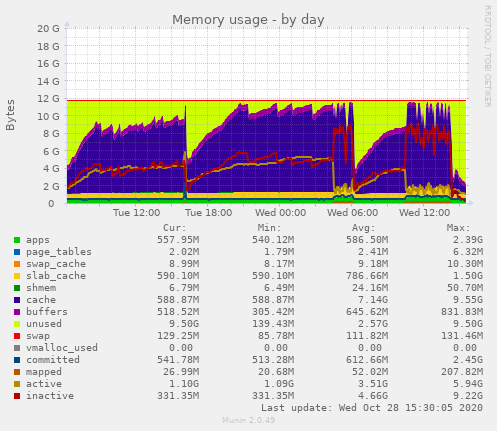Click the swap_cache orange legend swatch
This screenshot has width=497, height=431.
17,264
